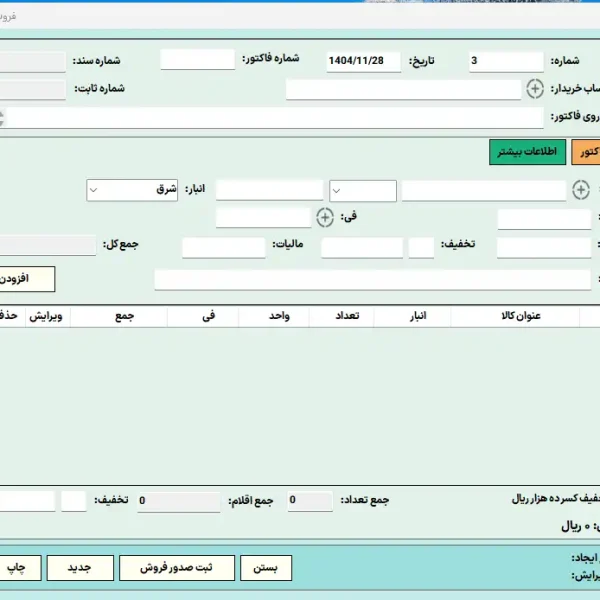Click the تعداد column header
This screenshot has width=600, height=600.
click(x=341, y=316)
